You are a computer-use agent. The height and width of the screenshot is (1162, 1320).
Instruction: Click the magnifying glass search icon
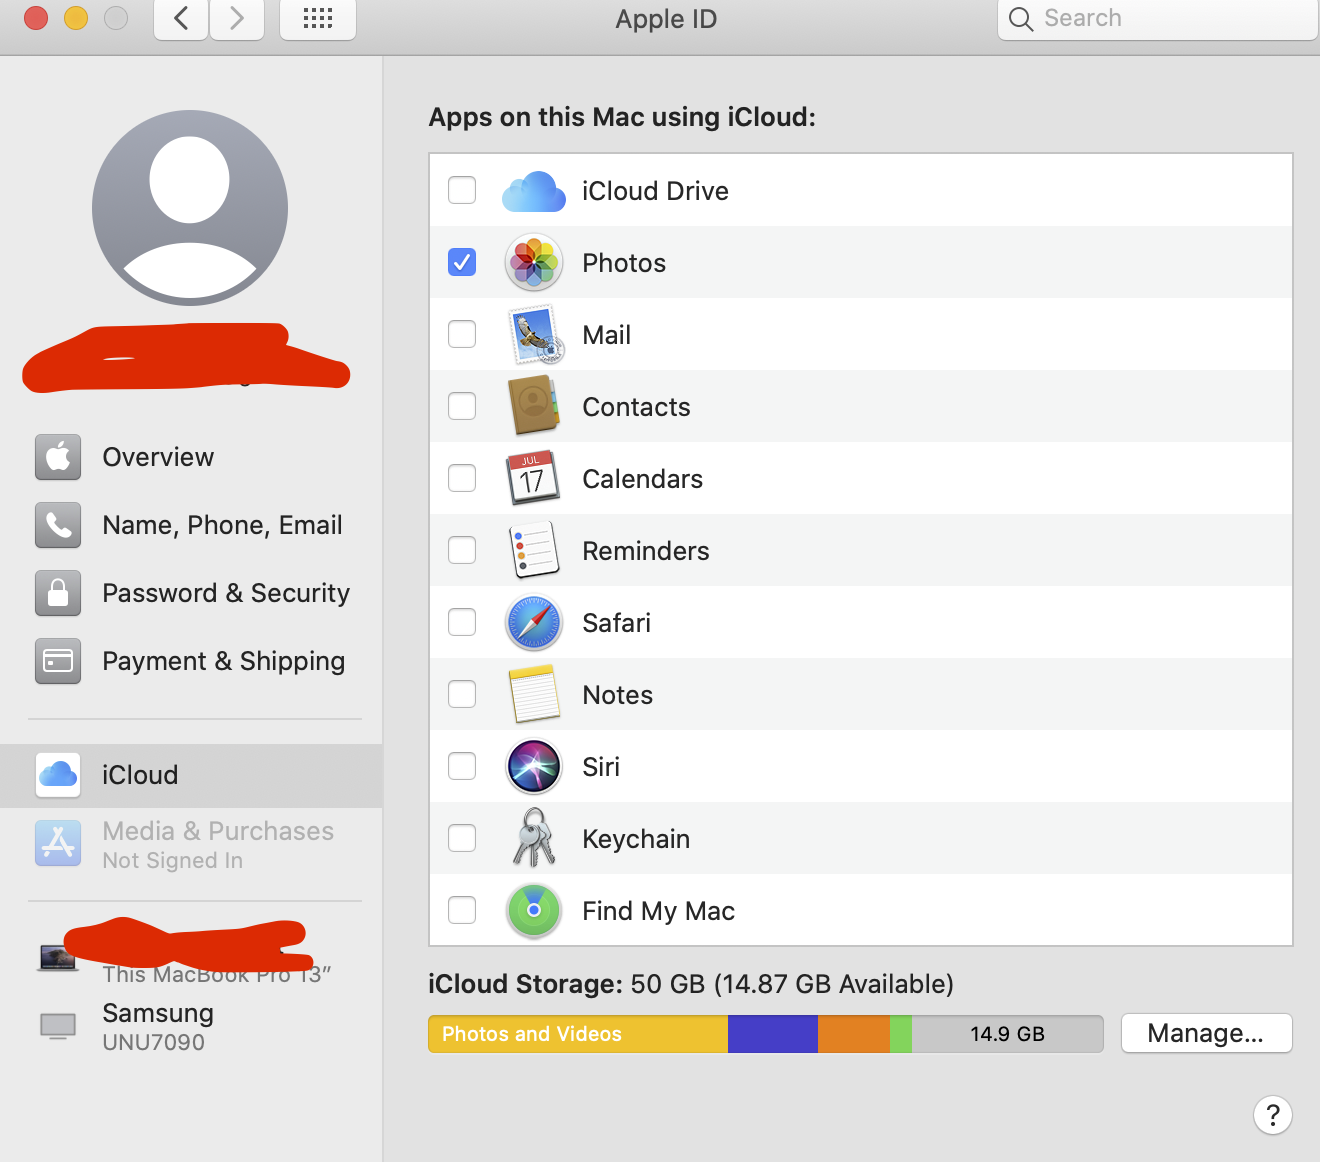point(1021,19)
